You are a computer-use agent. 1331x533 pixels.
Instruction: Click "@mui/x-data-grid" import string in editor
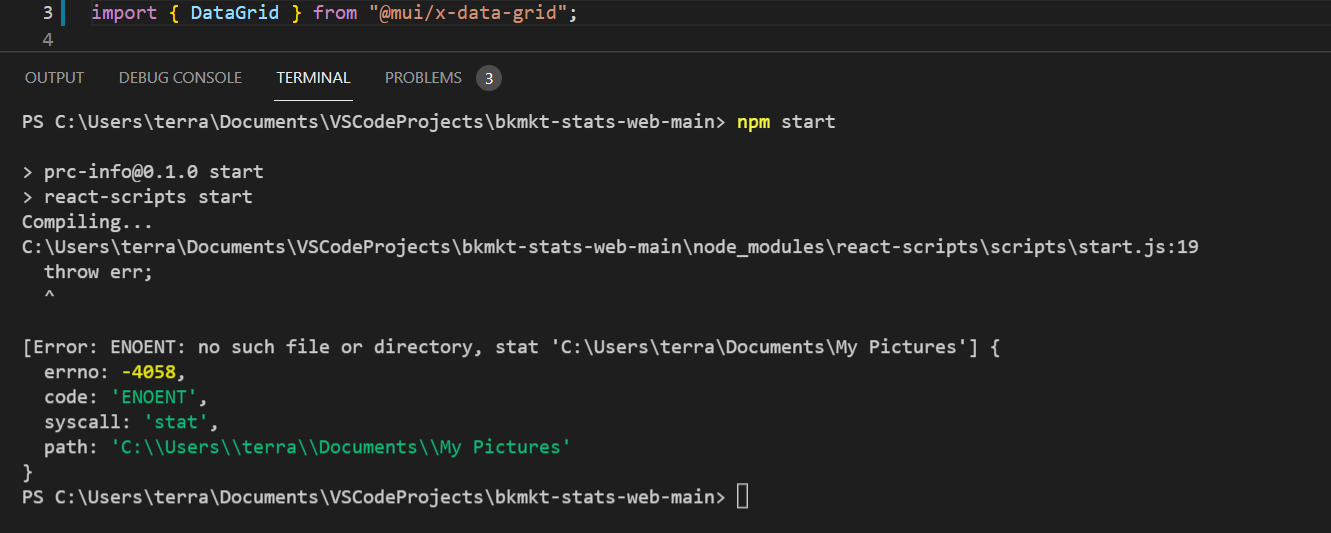click(x=473, y=13)
